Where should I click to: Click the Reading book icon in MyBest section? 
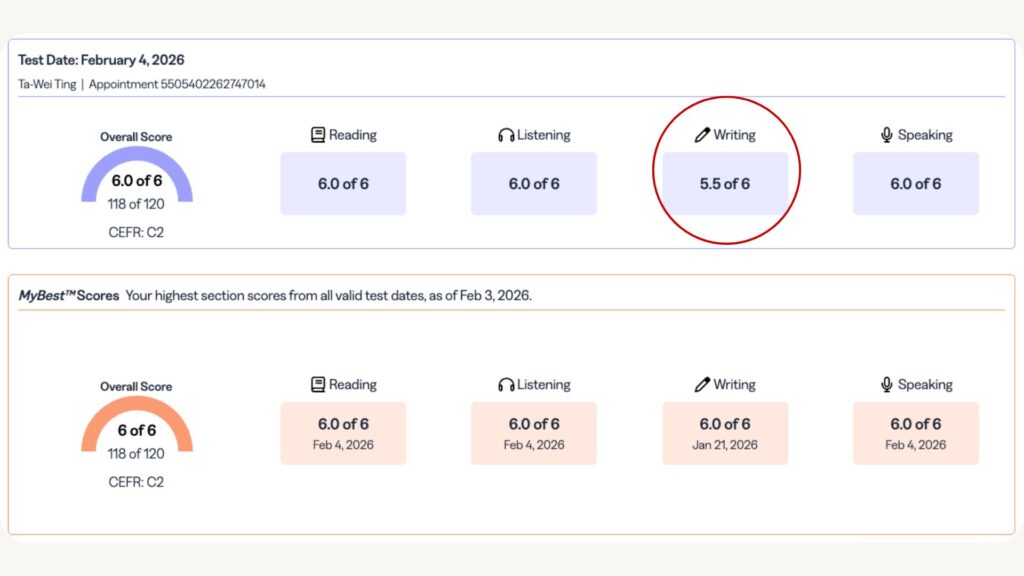click(x=318, y=385)
